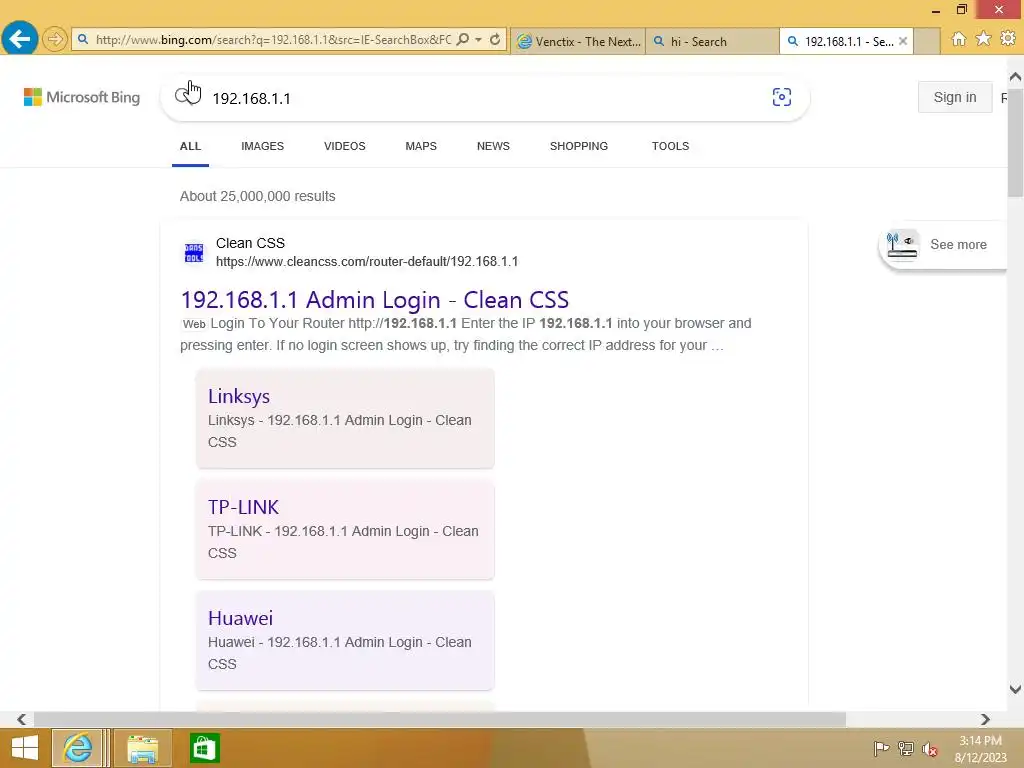Image resolution: width=1024 pixels, height=768 pixels.
Task: Click the 'About 25,000,000 results' text
Action: coord(257,197)
